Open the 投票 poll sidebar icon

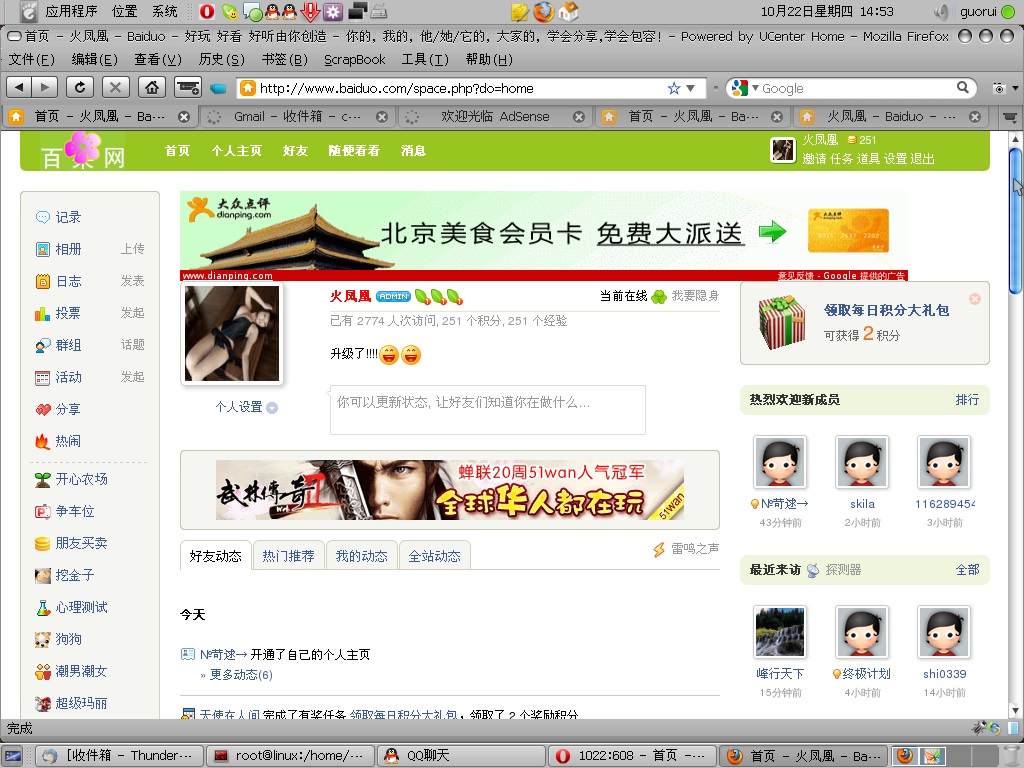[42, 313]
